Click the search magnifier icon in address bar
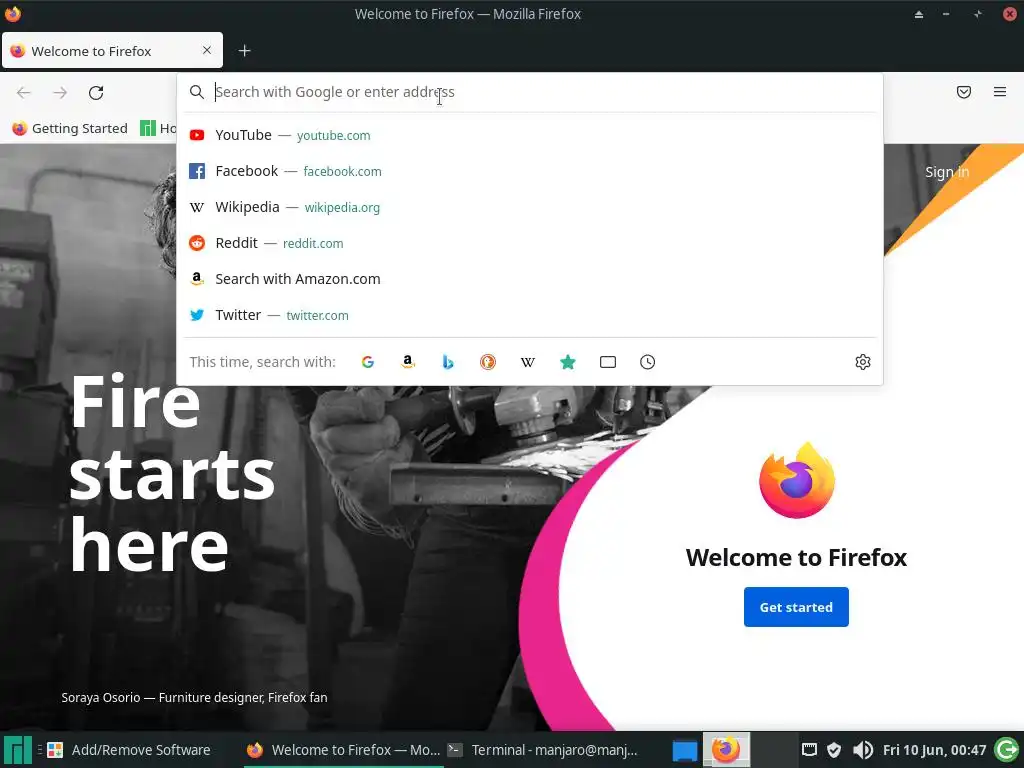 197,92
